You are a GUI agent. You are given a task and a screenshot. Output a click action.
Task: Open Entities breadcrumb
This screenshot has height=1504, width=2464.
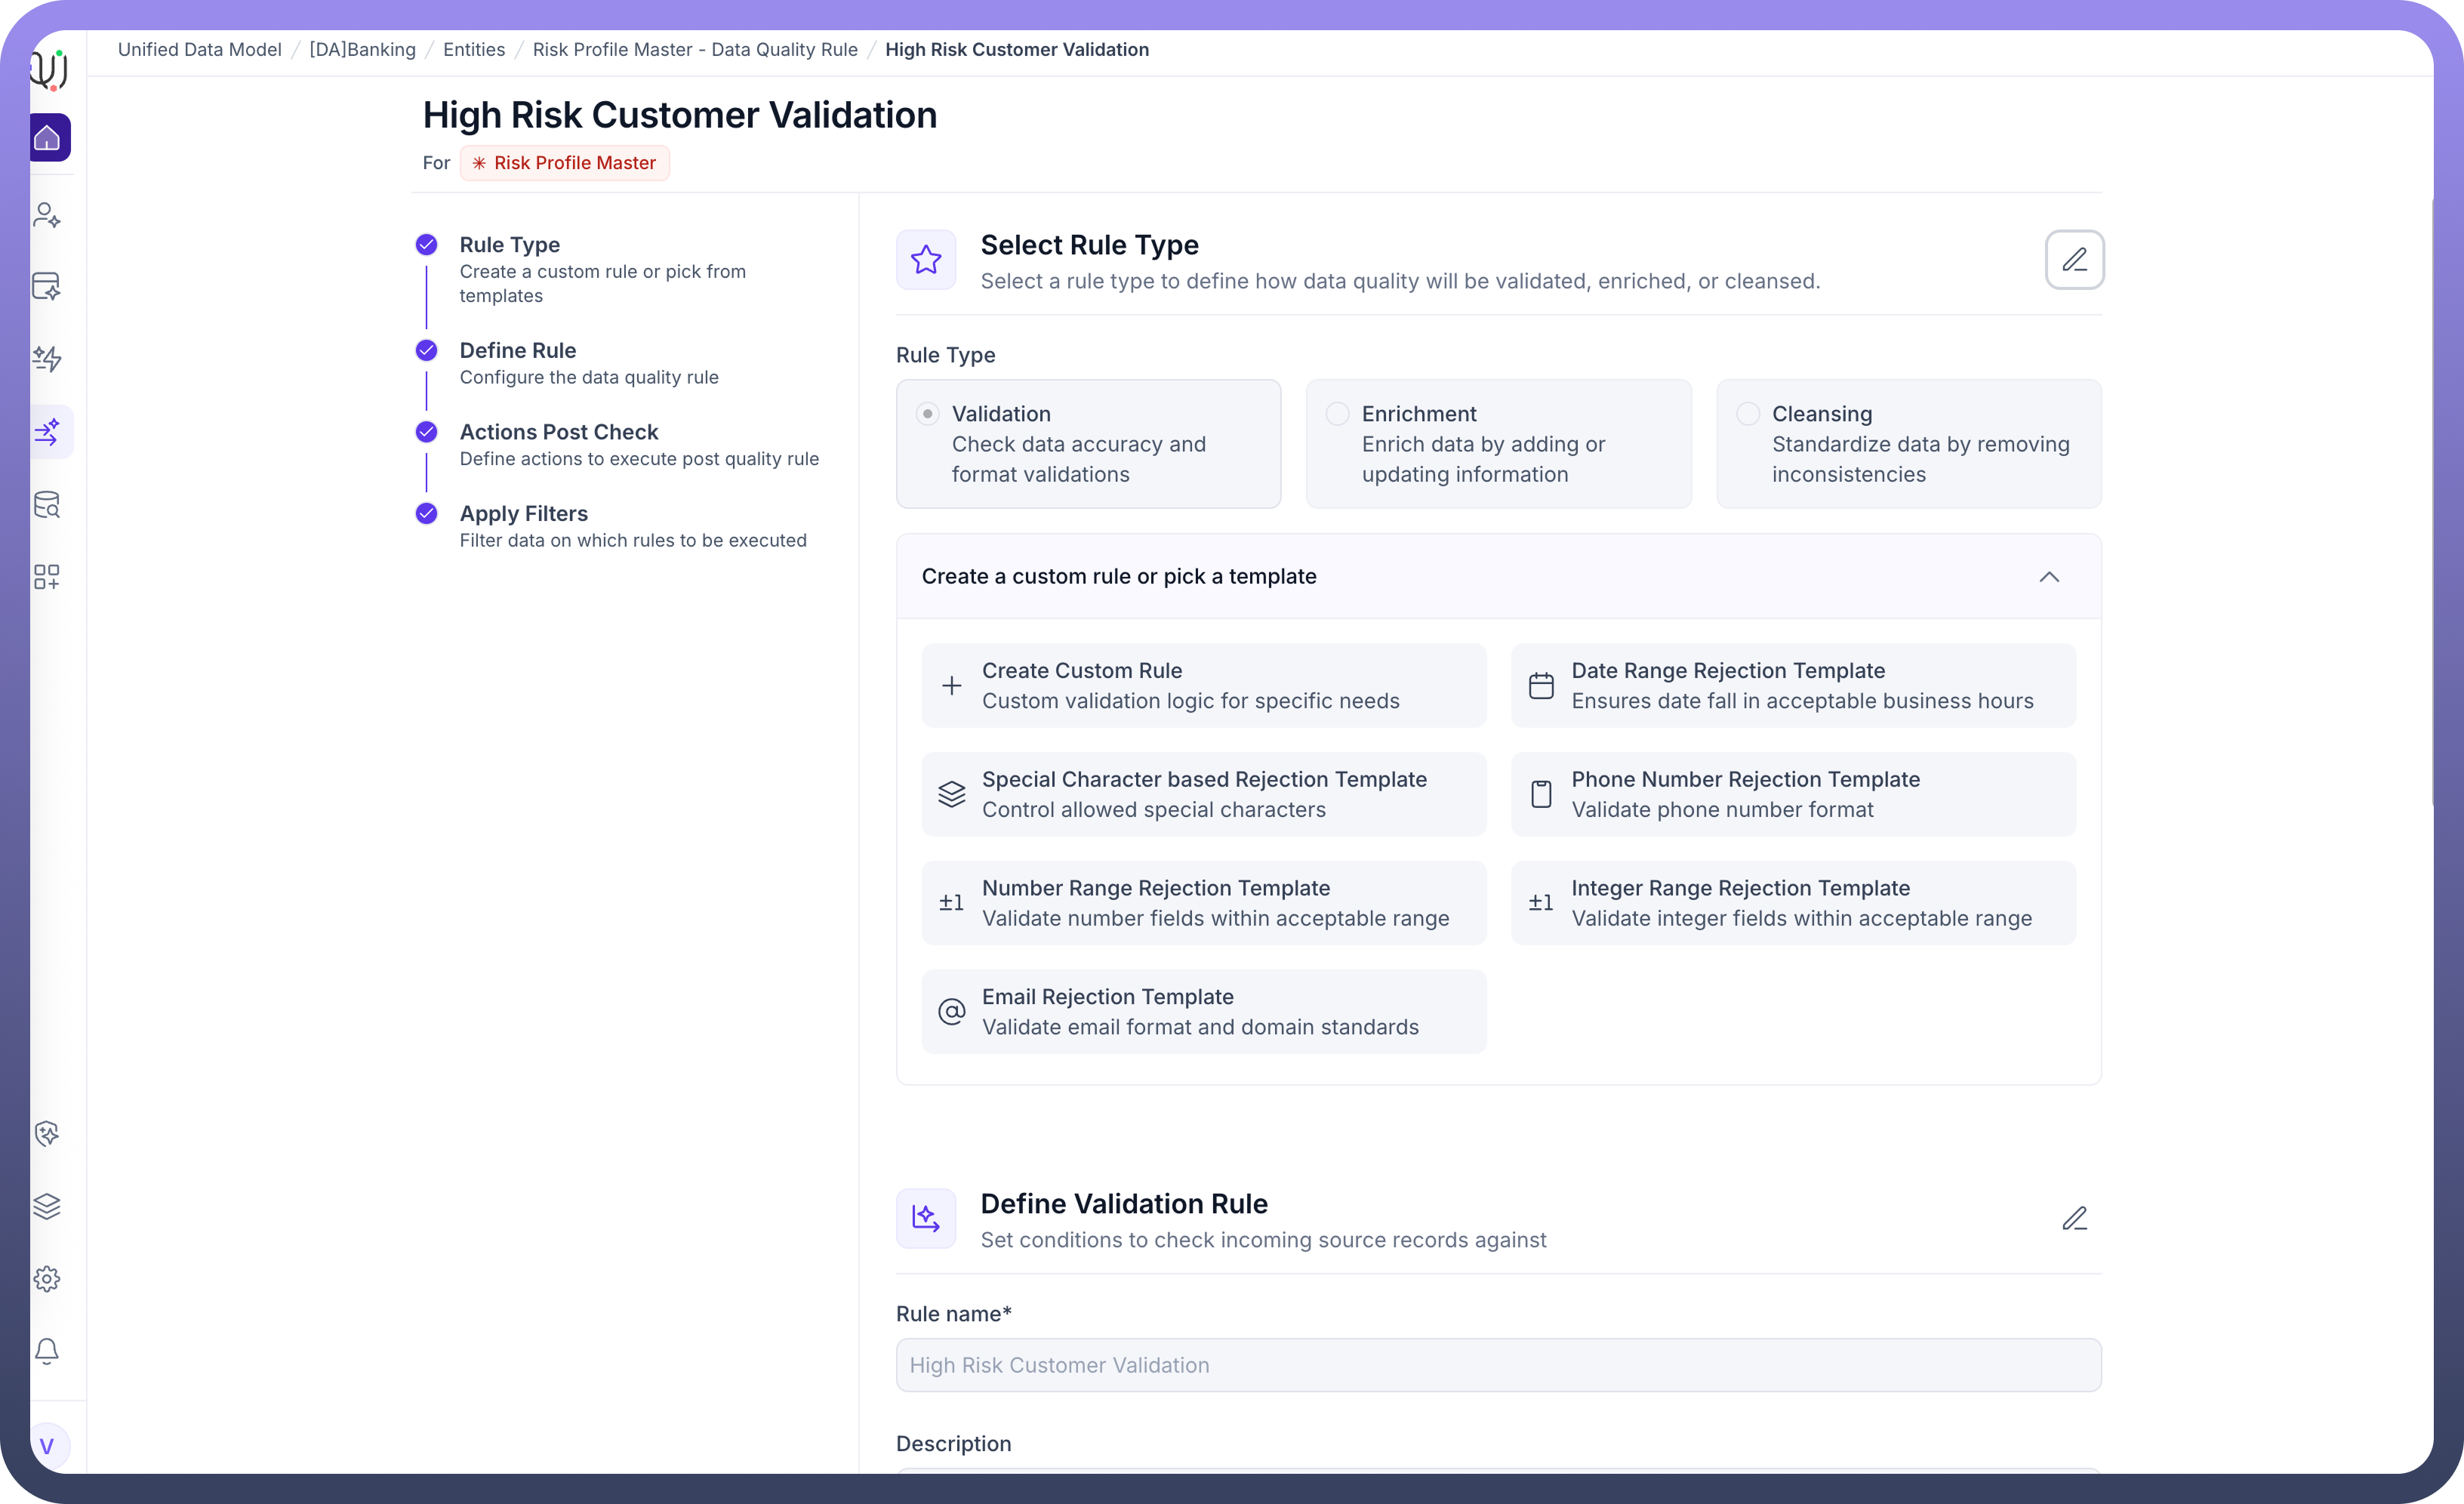point(474,50)
